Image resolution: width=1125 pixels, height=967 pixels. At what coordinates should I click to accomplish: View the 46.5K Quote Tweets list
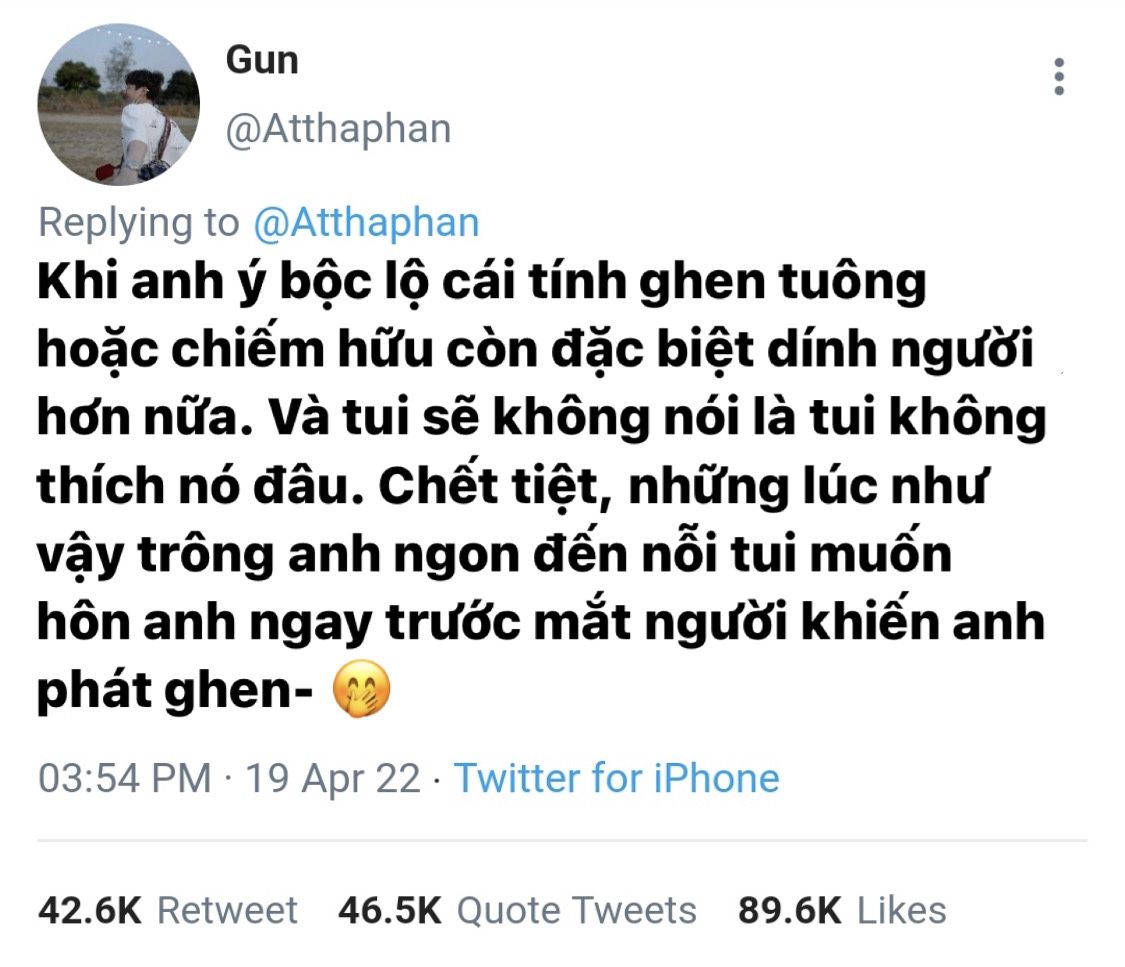(517, 910)
